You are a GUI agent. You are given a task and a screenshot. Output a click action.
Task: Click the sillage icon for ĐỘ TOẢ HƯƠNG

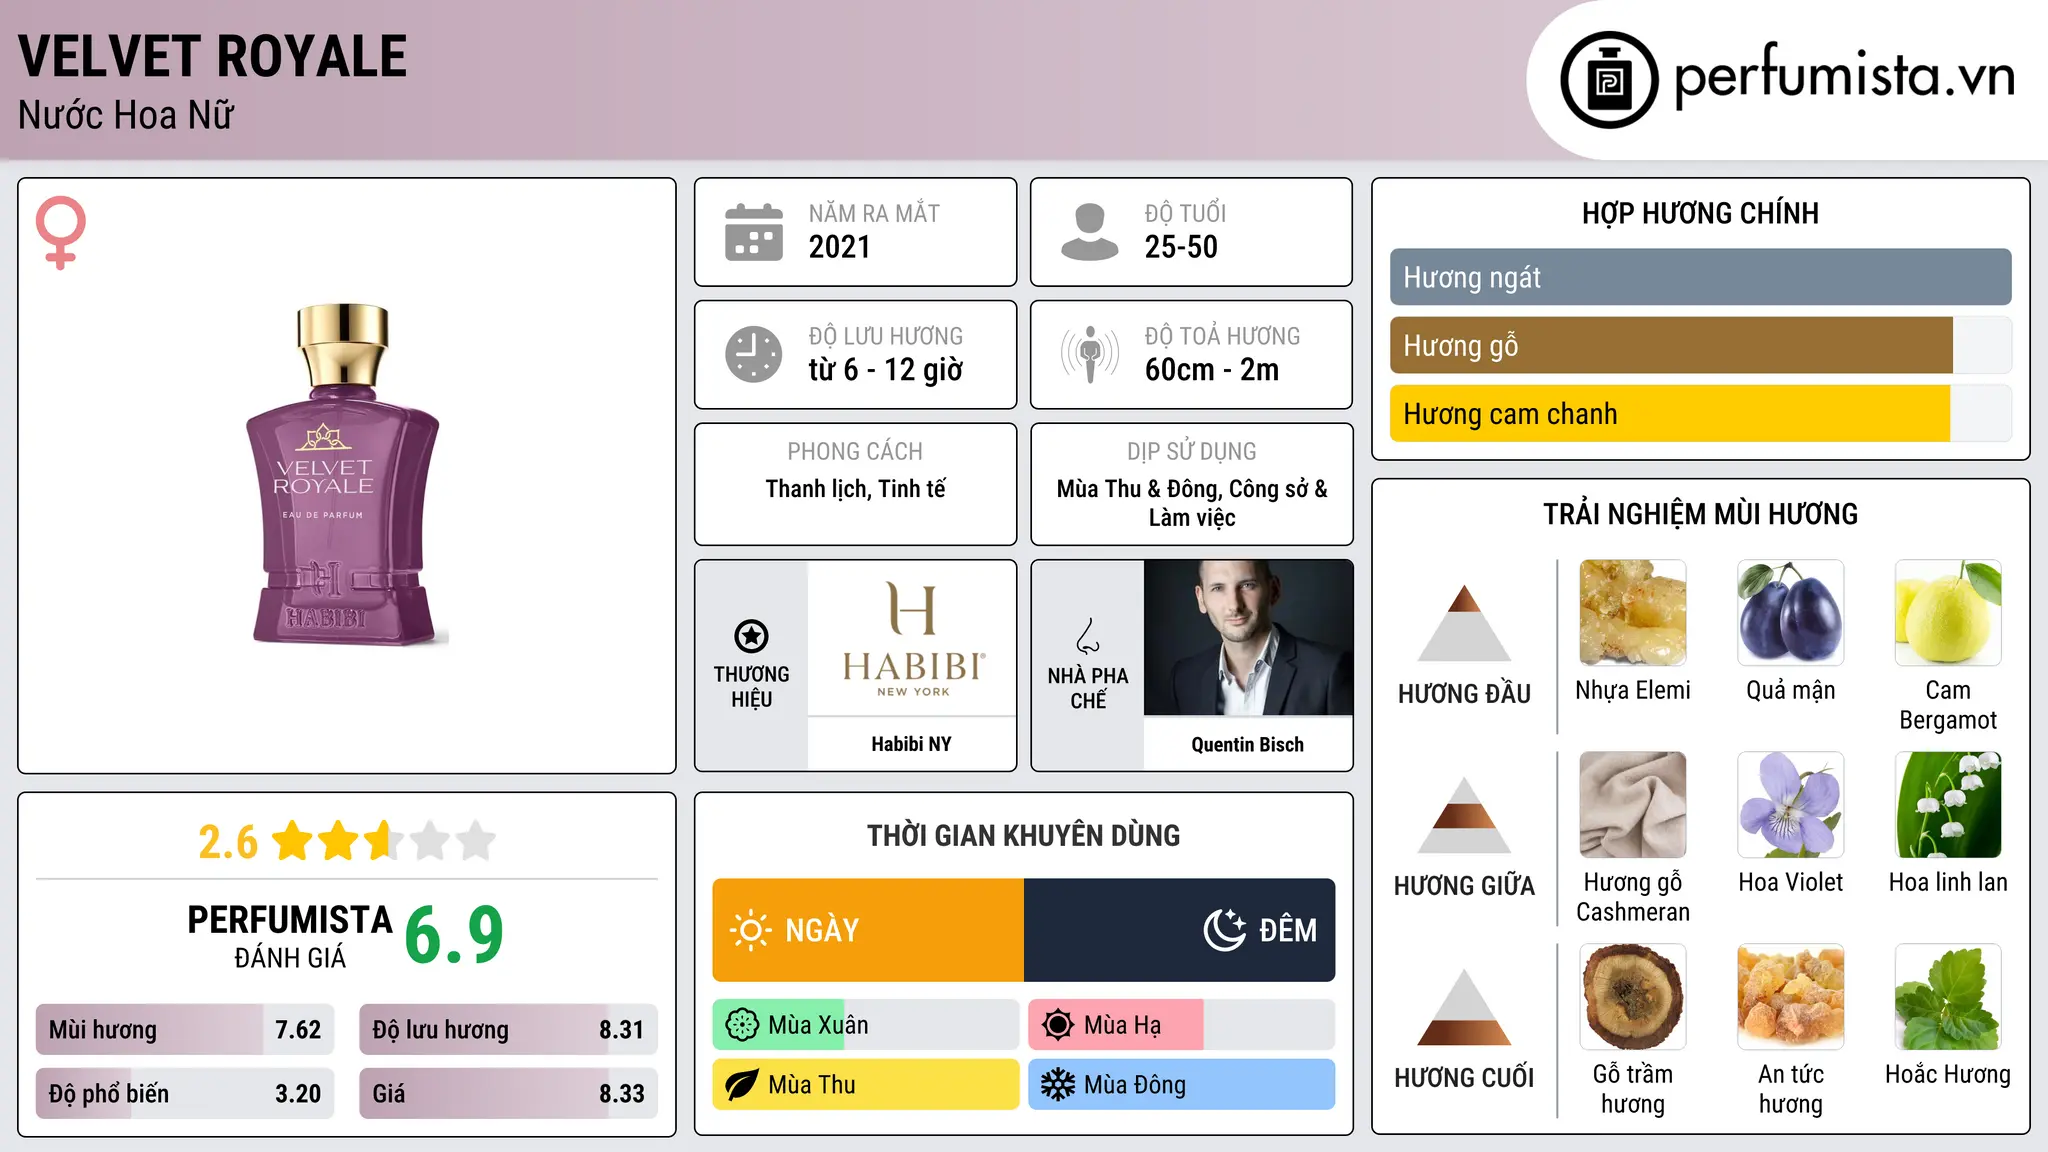(x=1090, y=354)
